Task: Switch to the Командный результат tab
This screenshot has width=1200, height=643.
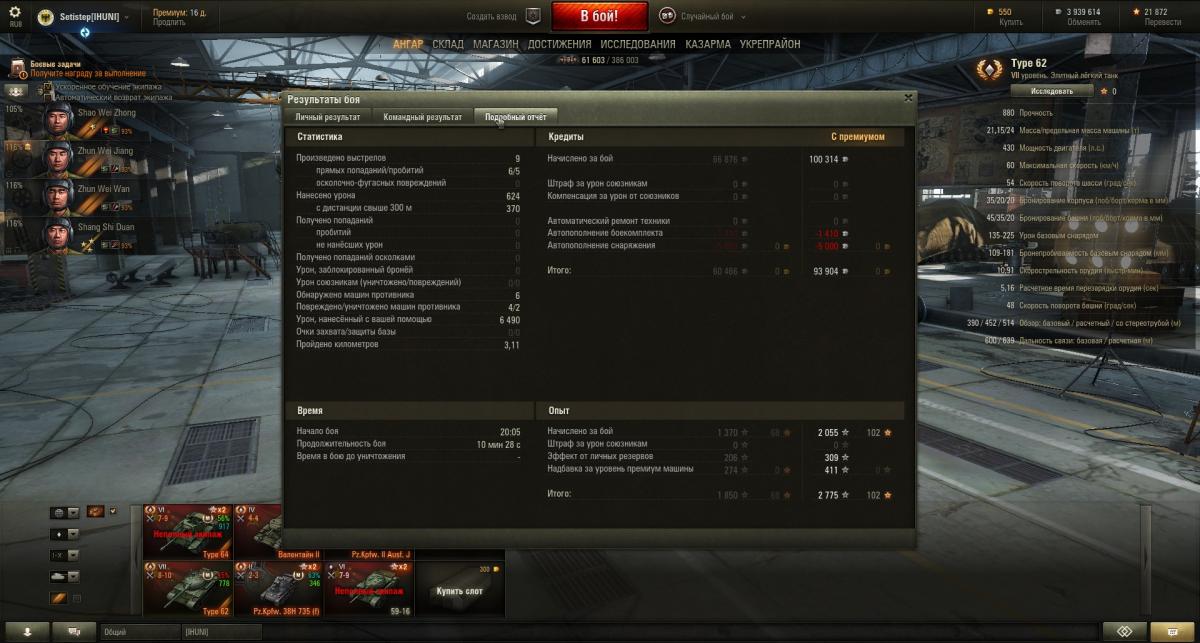Action: click(423, 117)
